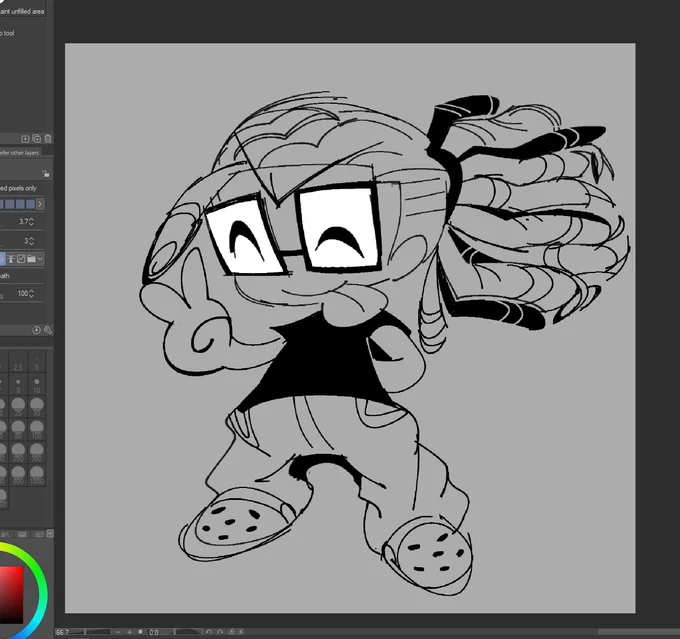Open the color panel menu dropdown
This screenshot has height=639, width=680.
click(50, 534)
